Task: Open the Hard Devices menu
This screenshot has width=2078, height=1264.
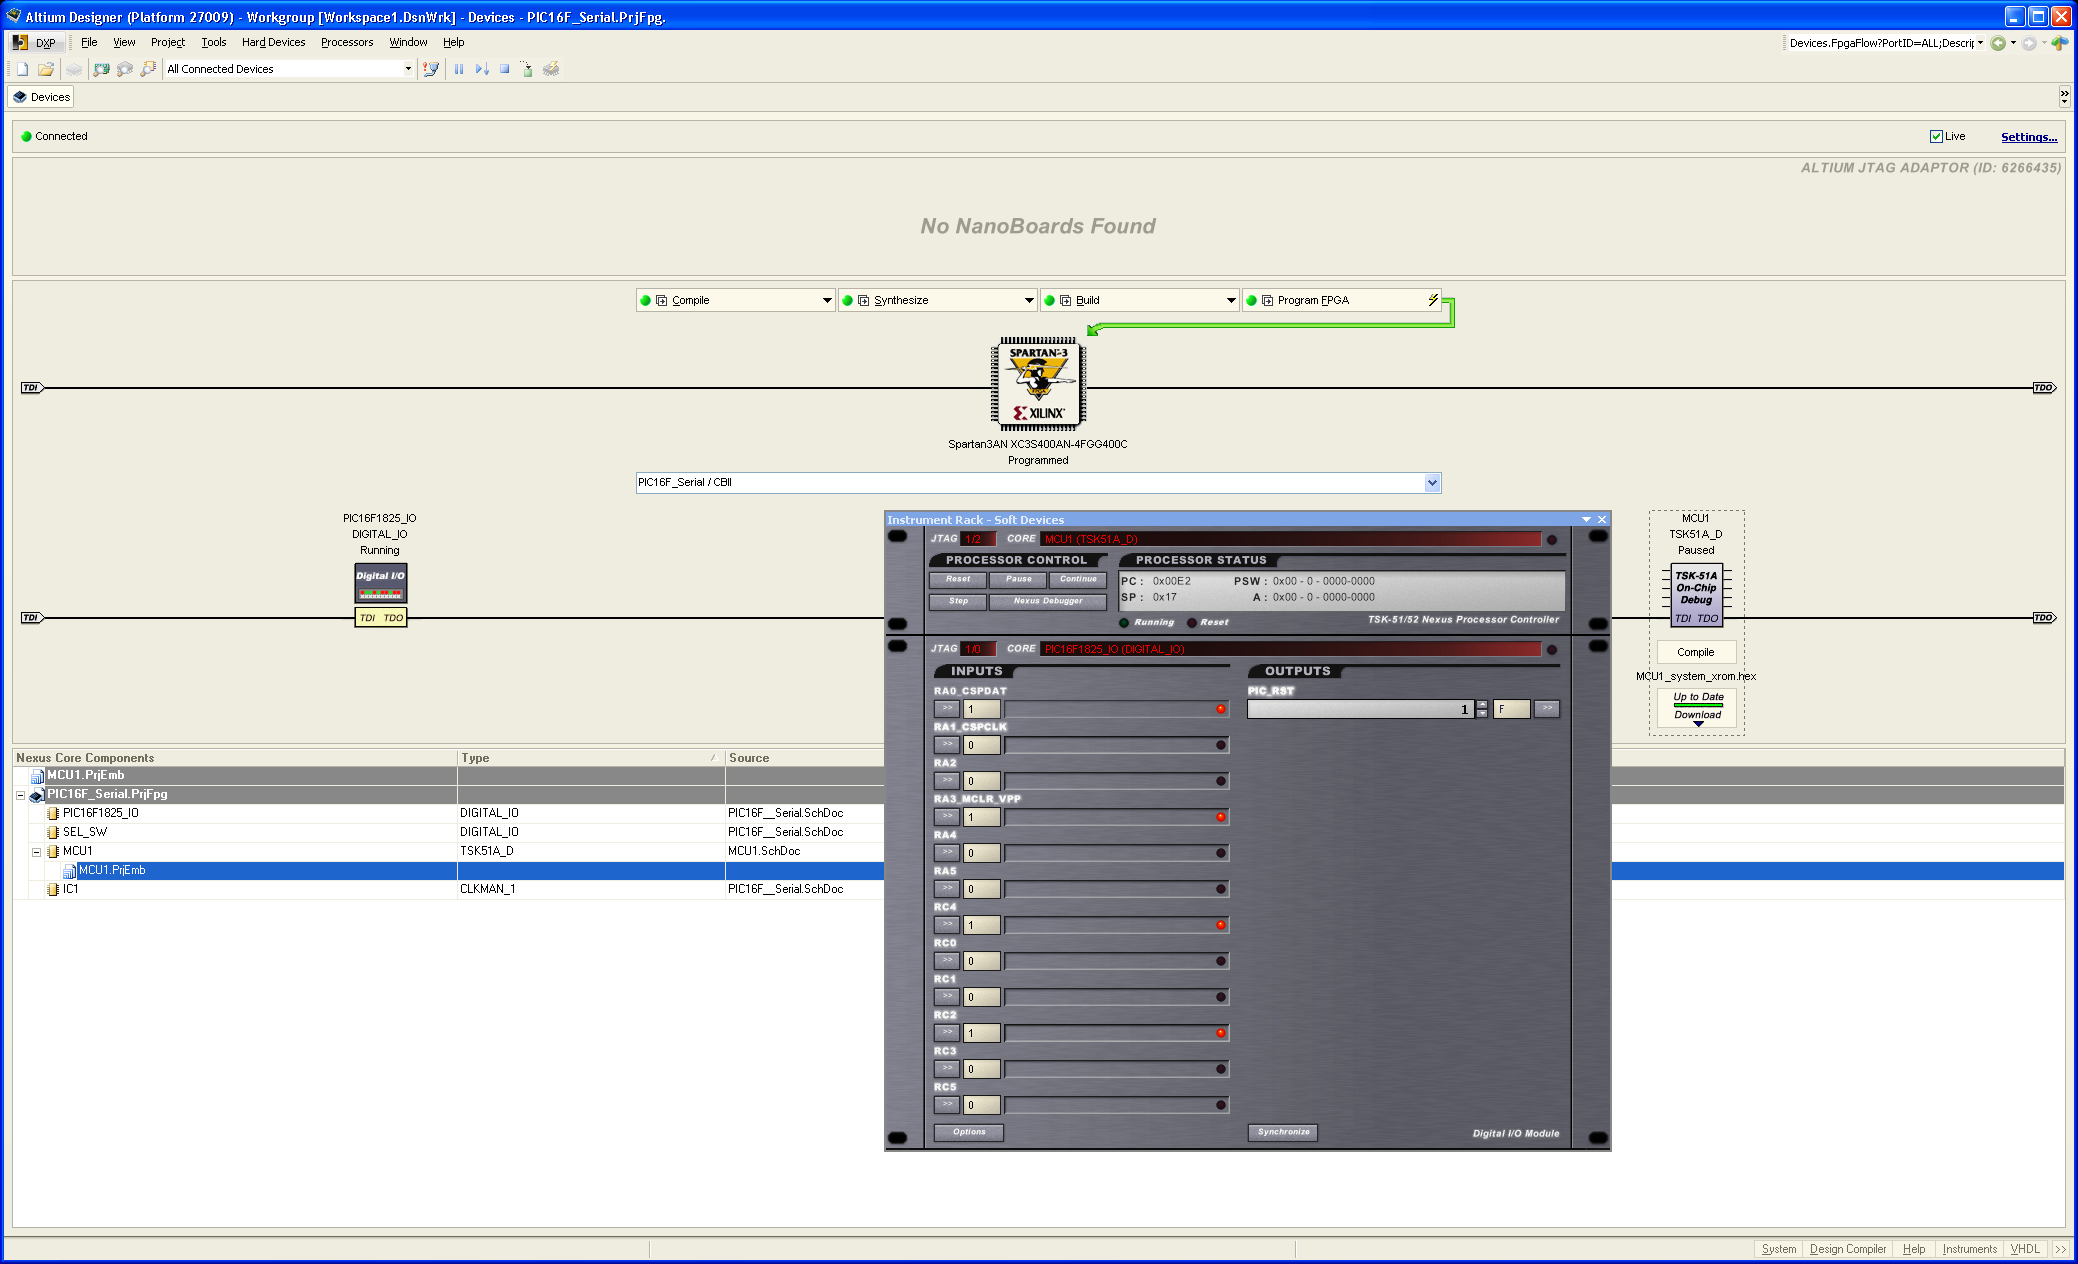Action: [273, 42]
